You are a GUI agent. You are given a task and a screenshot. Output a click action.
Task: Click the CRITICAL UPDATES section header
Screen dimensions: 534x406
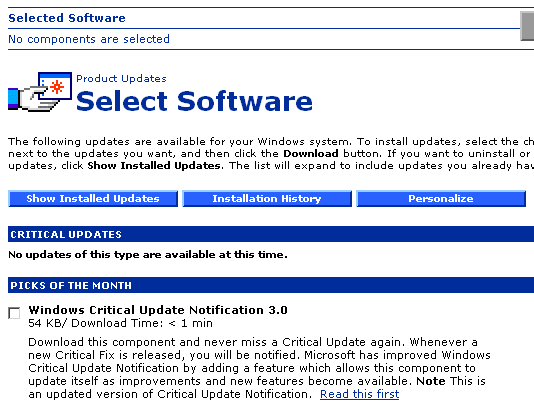tap(271, 234)
